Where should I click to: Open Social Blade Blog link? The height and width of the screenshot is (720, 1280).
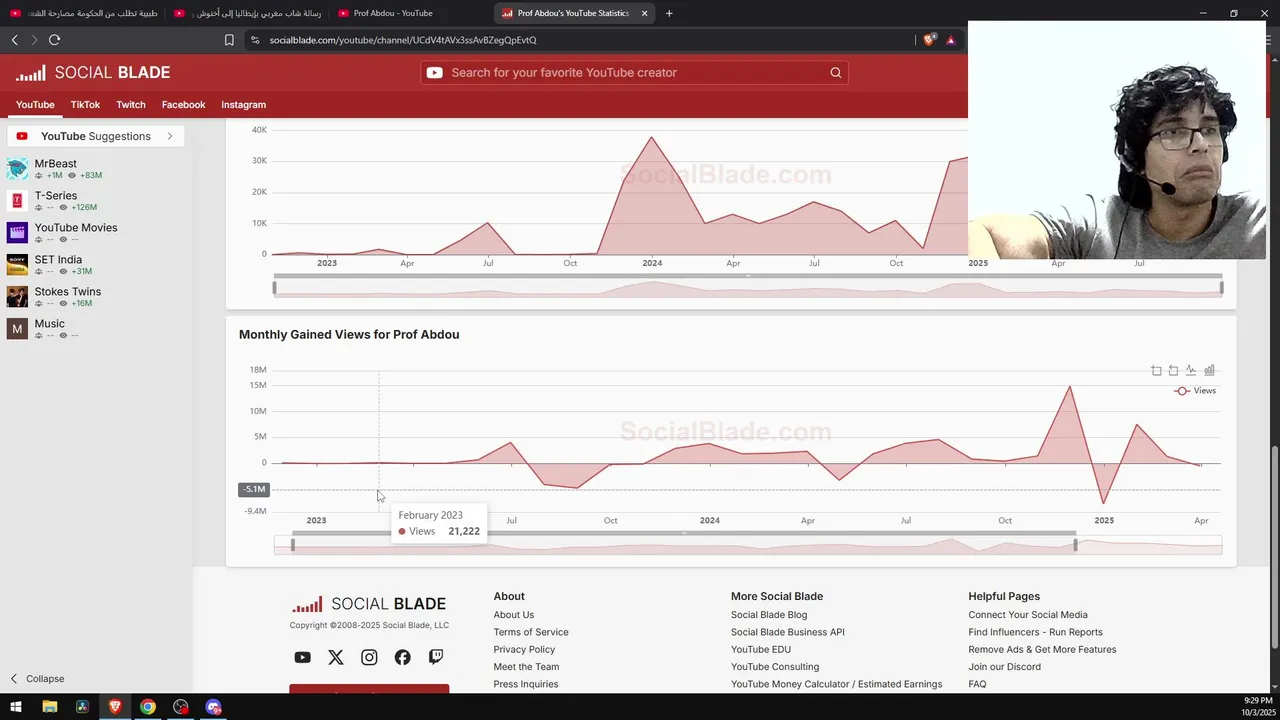(x=769, y=615)
